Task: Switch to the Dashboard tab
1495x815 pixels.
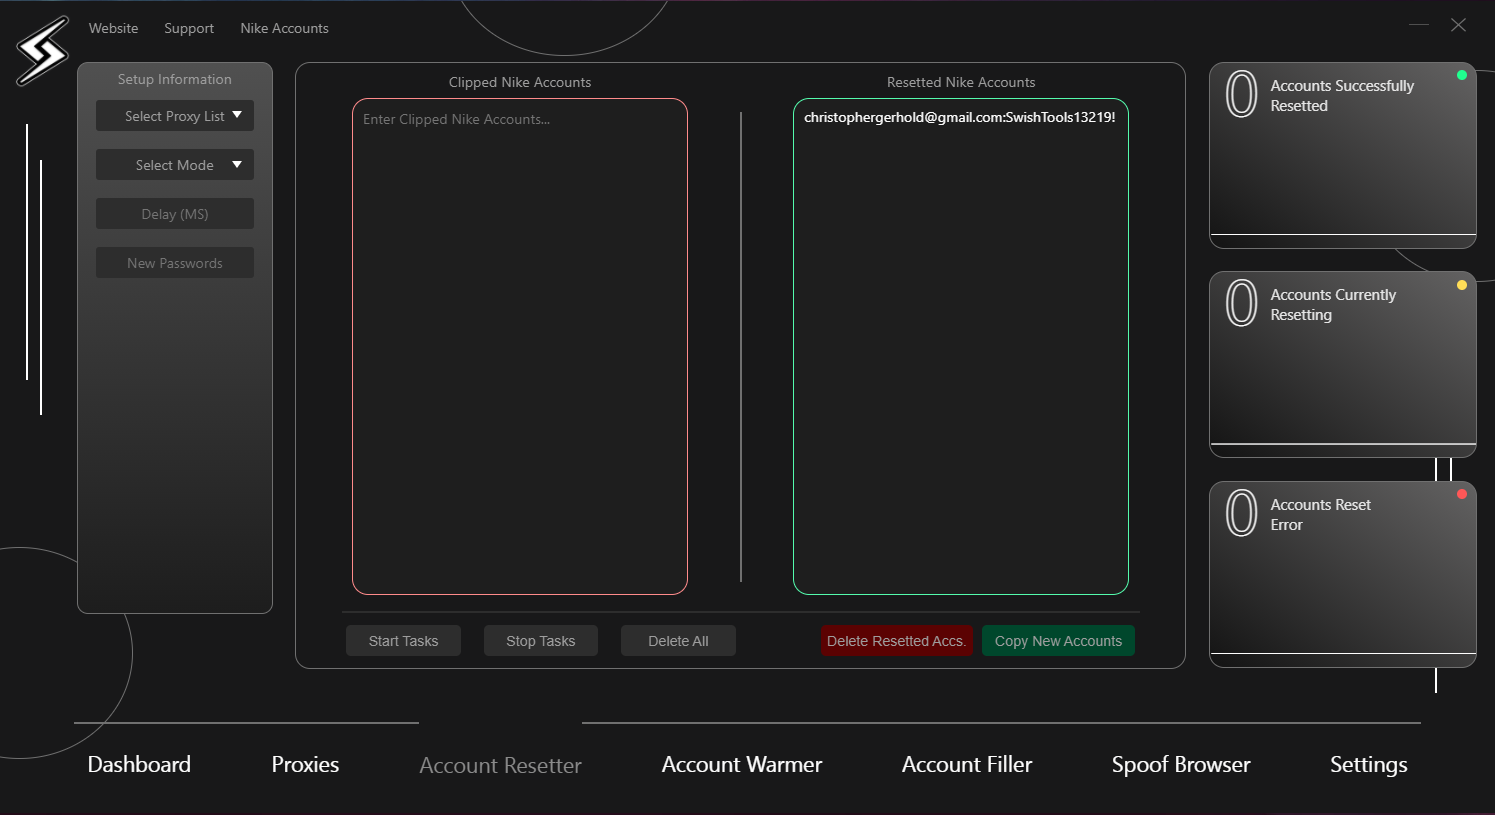Action: coord(139,764)
